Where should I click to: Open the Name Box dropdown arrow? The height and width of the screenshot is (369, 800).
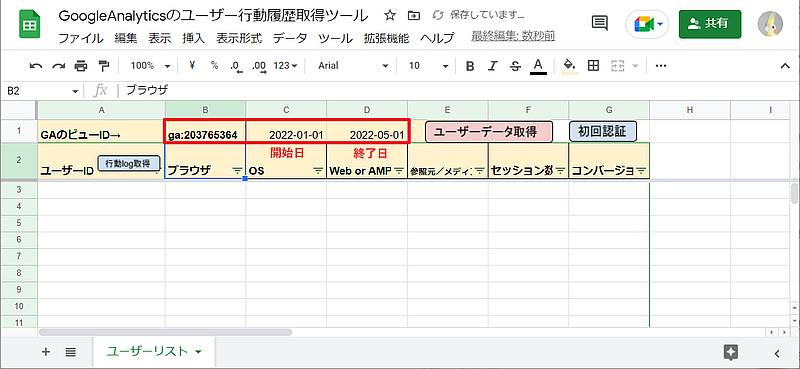coord(76,91)
